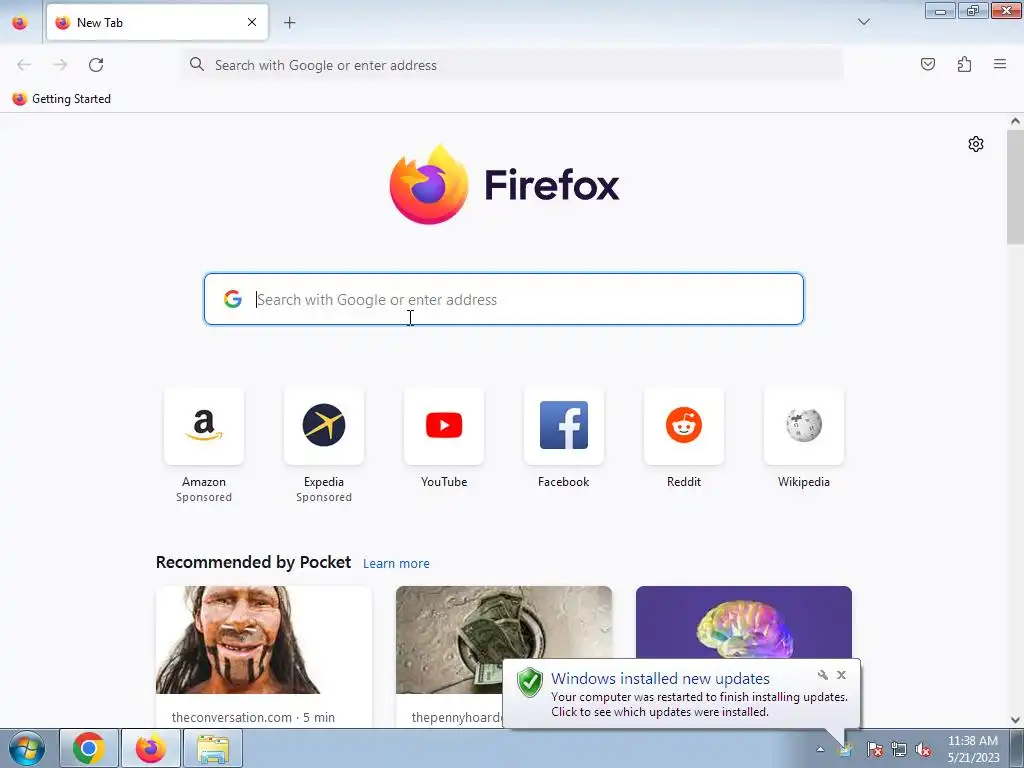Open Windows Explorer from taskbar
Viewport: 1024px width, 768px height.
213,748
